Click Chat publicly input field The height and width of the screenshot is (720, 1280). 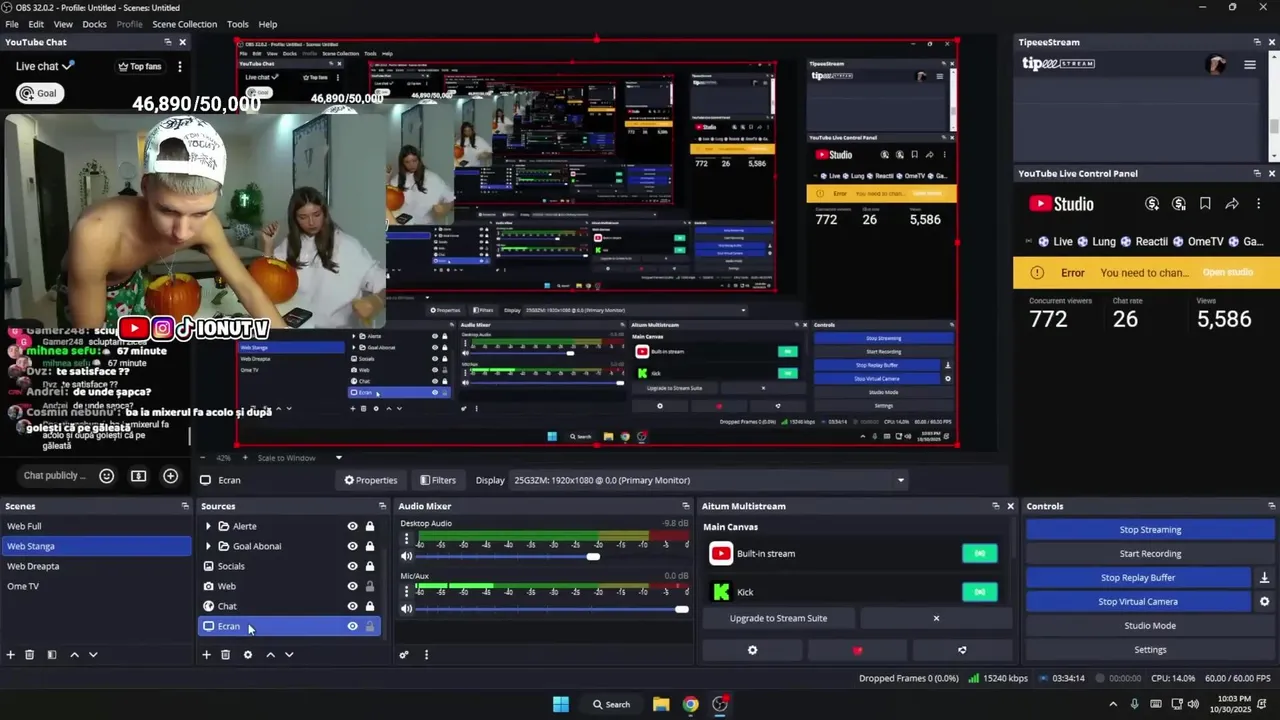[55, 476]
